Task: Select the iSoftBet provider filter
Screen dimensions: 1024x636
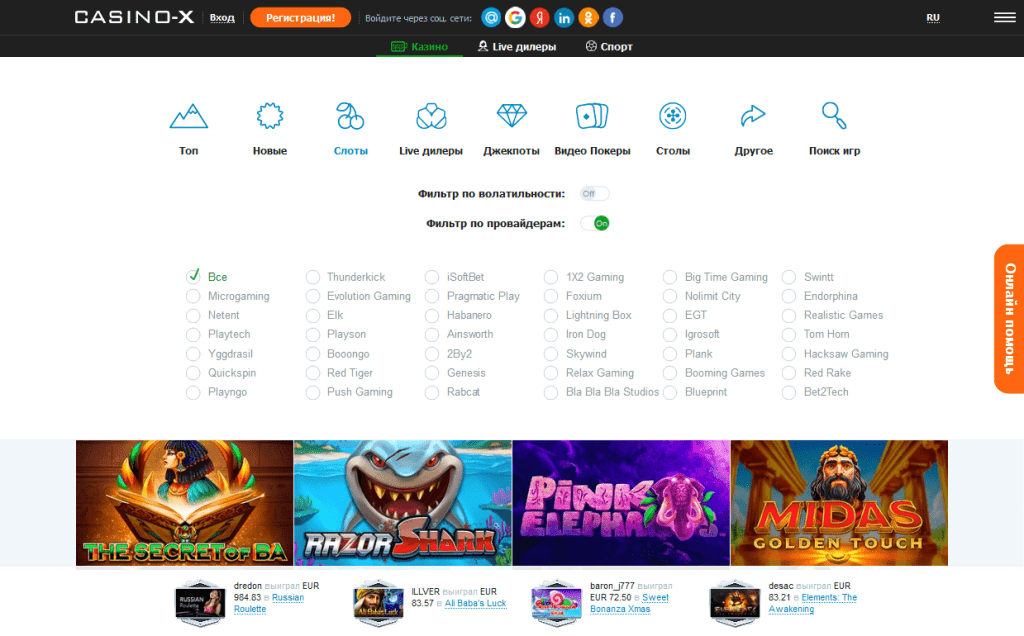Action: pyautogui.click(x=455, y=278)
